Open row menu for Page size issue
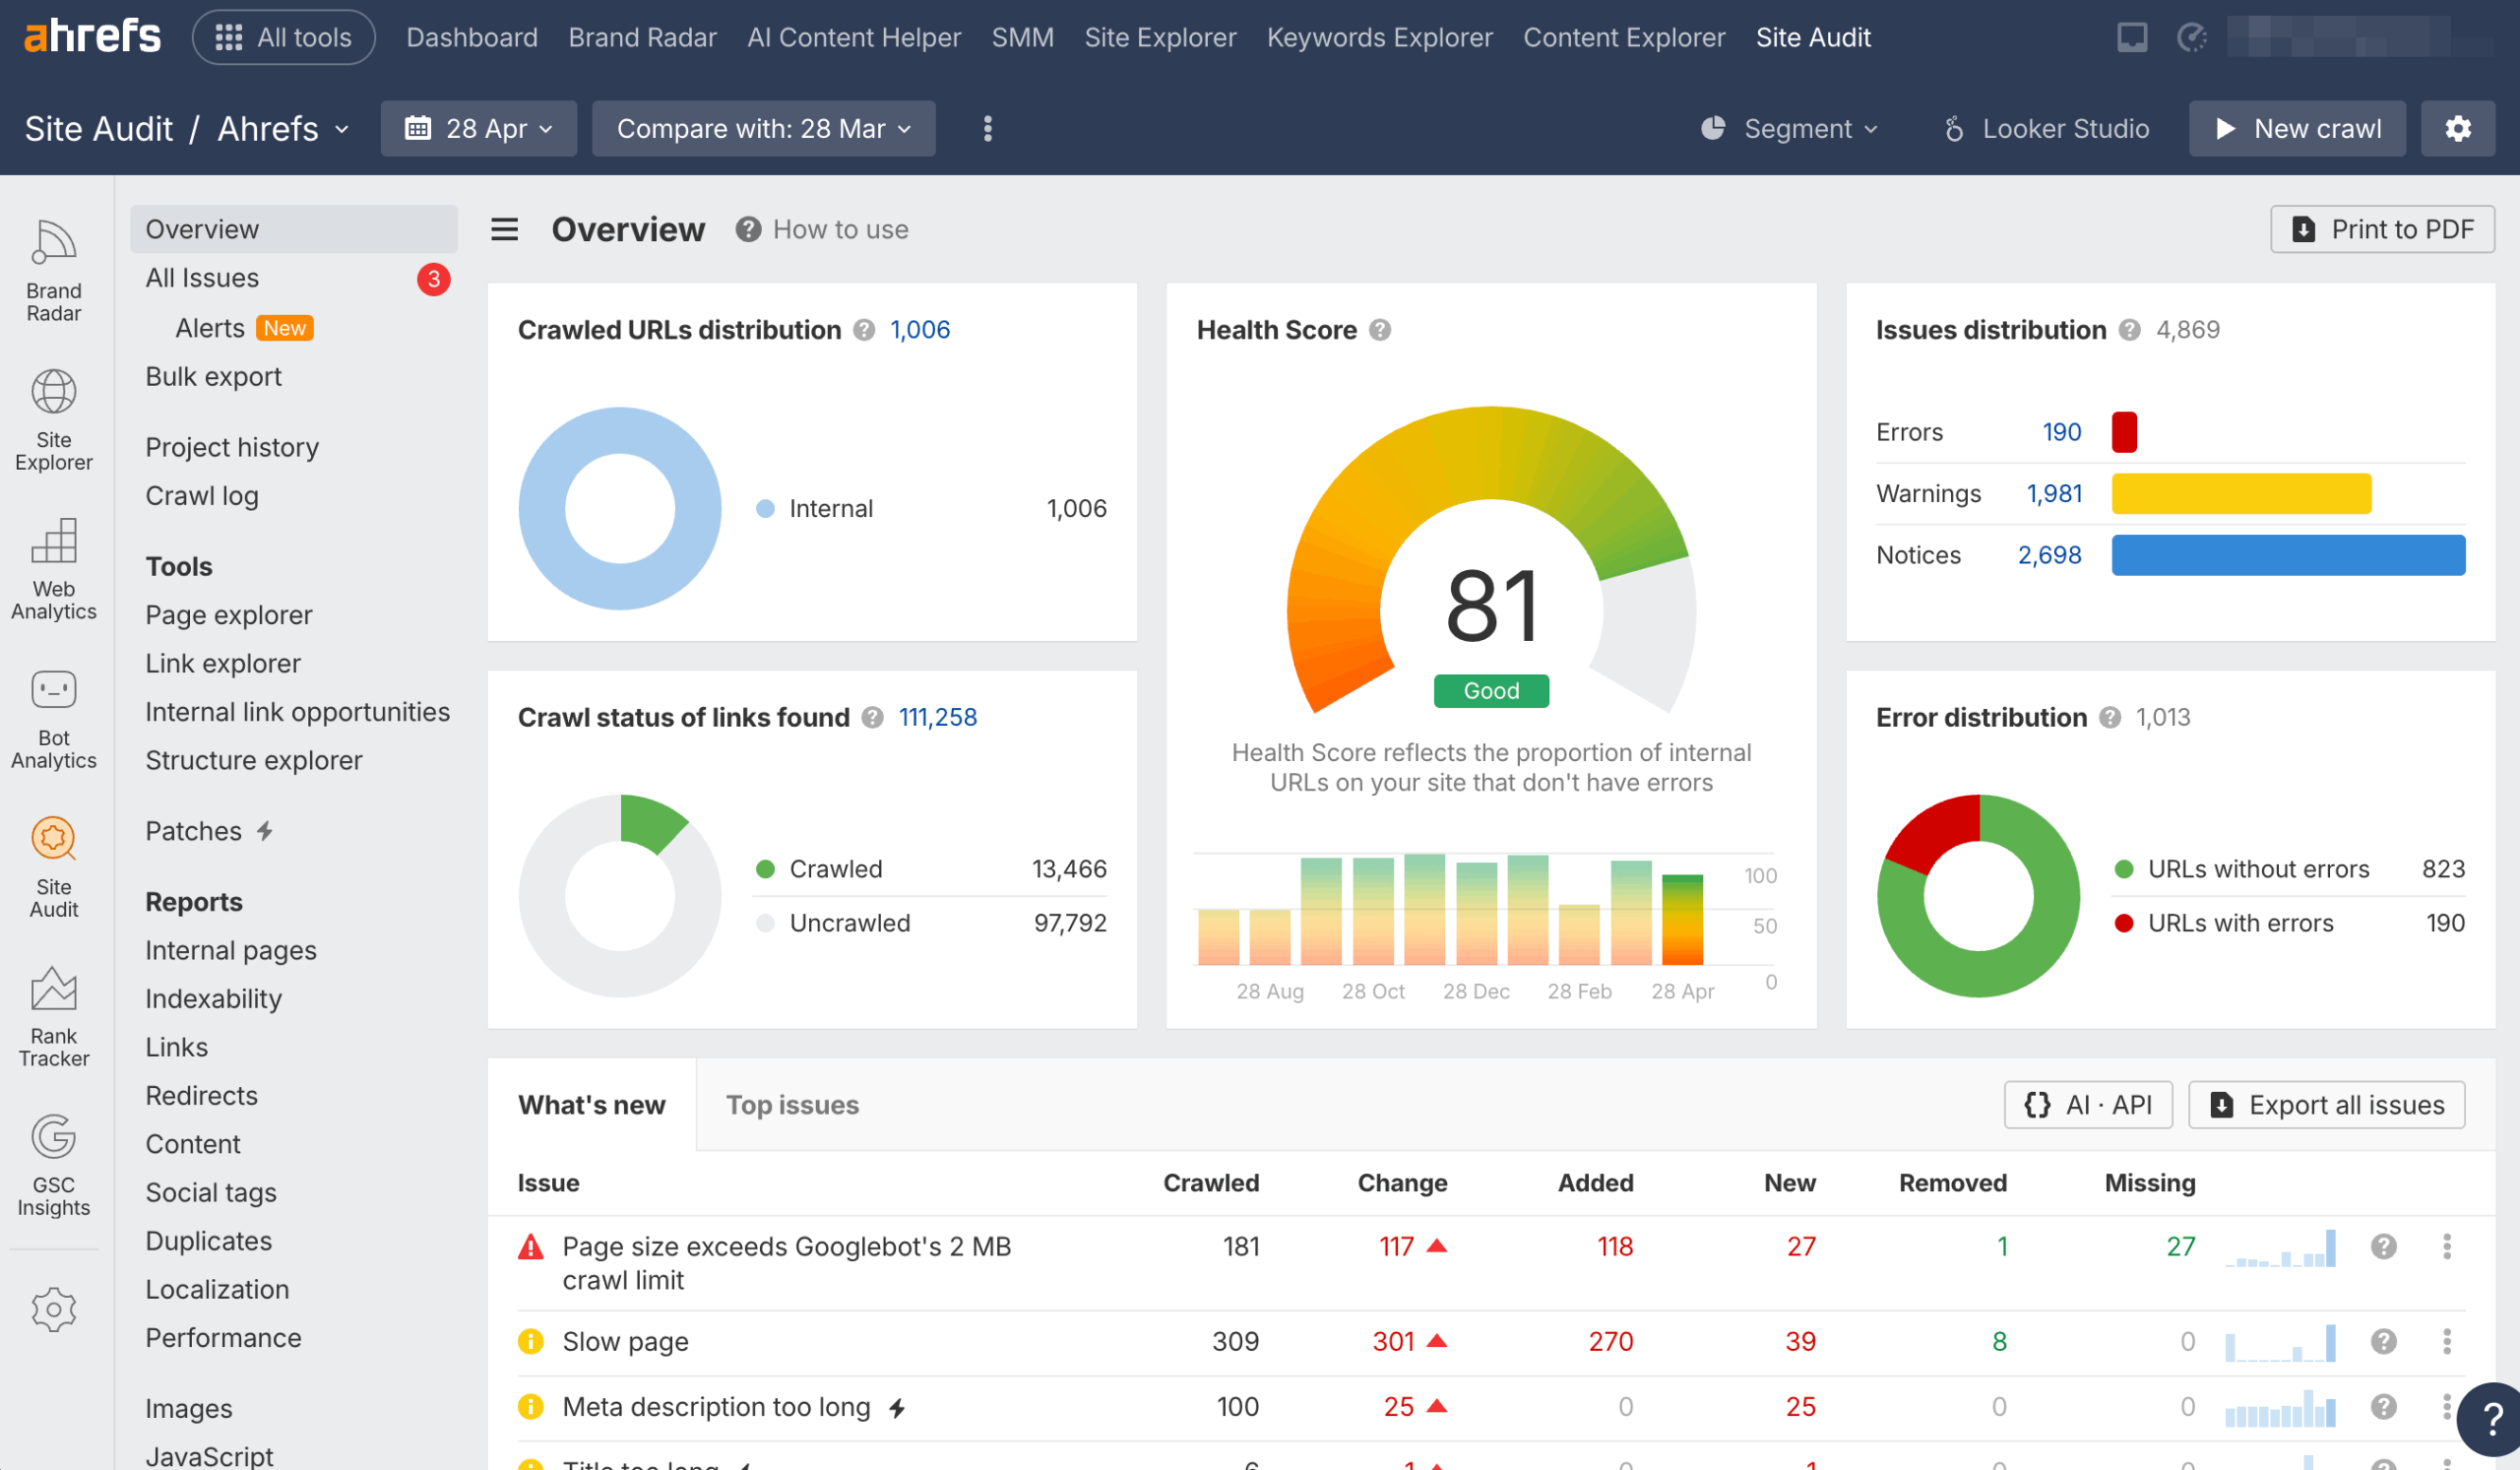 (x=2447, y=1246)
